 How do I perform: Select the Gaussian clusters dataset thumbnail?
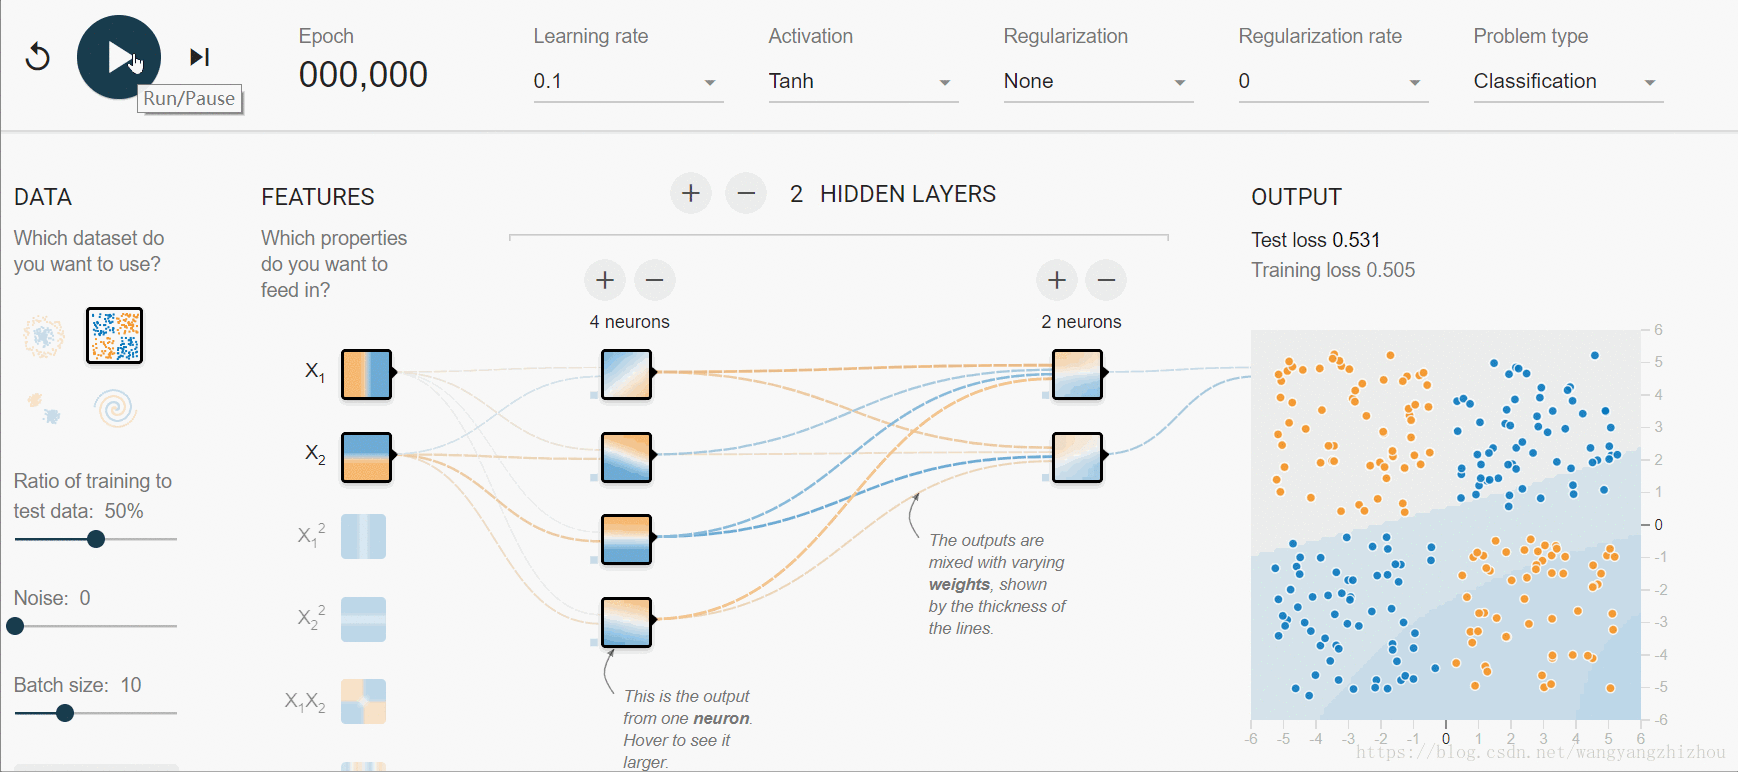(44, 408)
